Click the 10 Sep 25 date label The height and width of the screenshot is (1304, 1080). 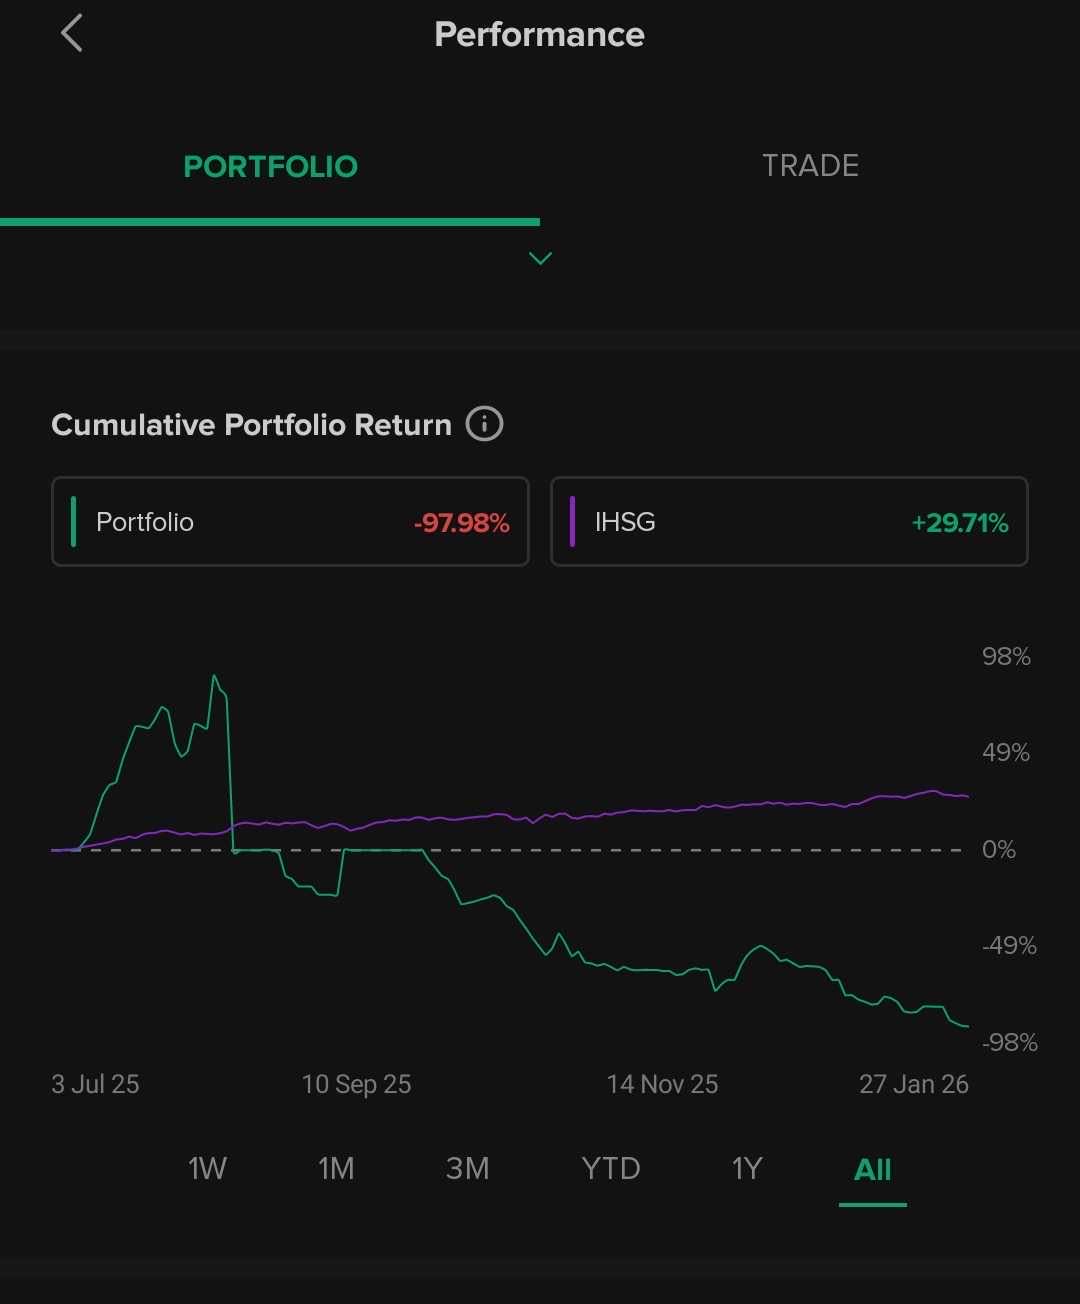[x=356, y=1085]
